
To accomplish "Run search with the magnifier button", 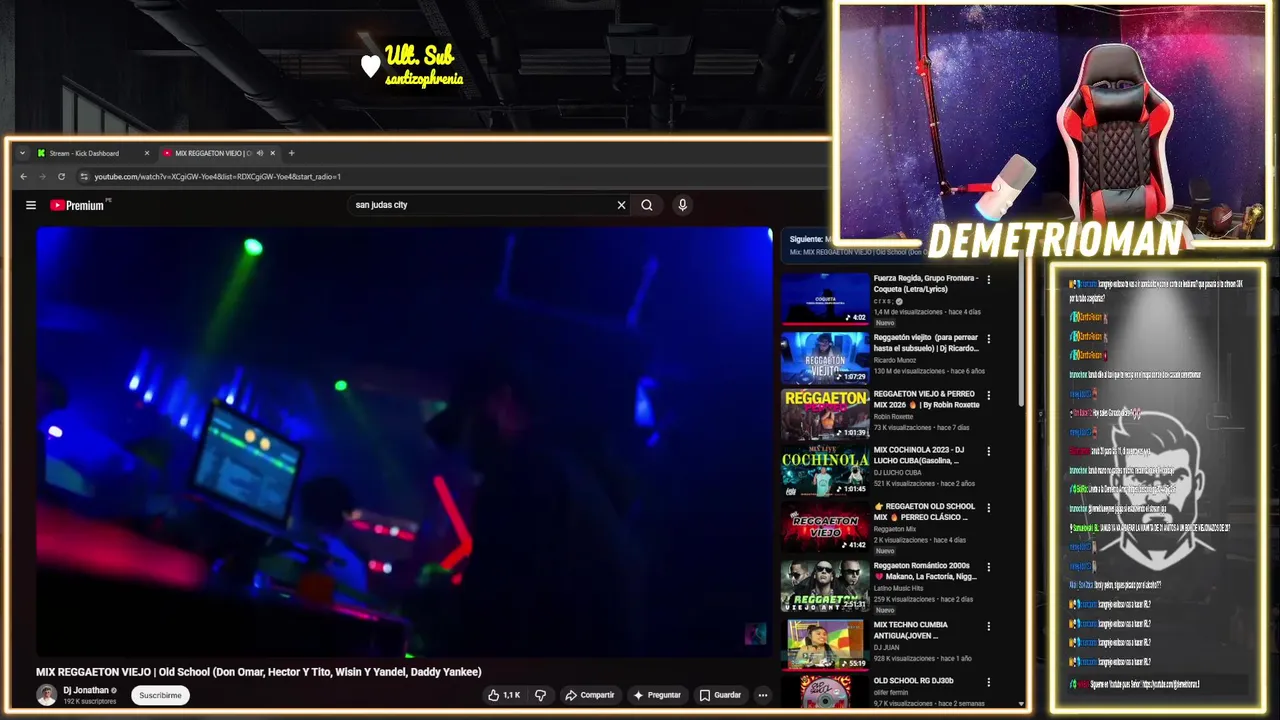I will pyautogui.click(x=647, y=205).
